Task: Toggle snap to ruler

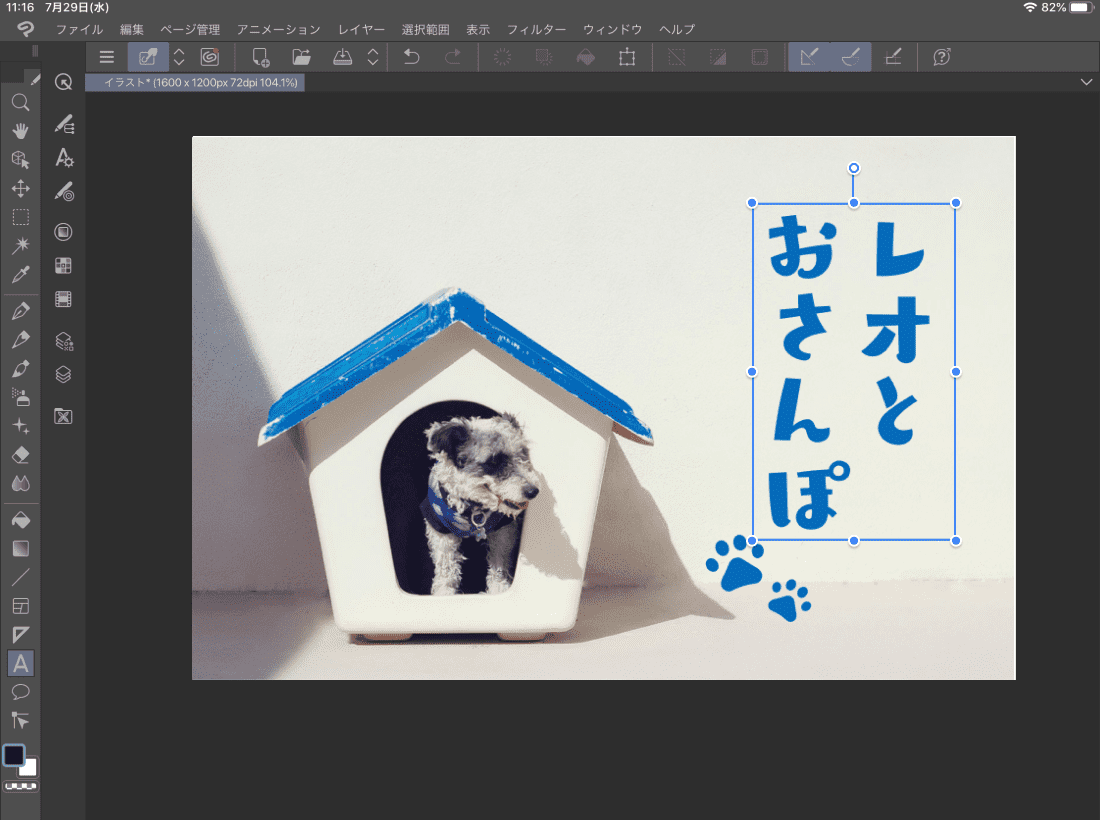Action: 809,57
